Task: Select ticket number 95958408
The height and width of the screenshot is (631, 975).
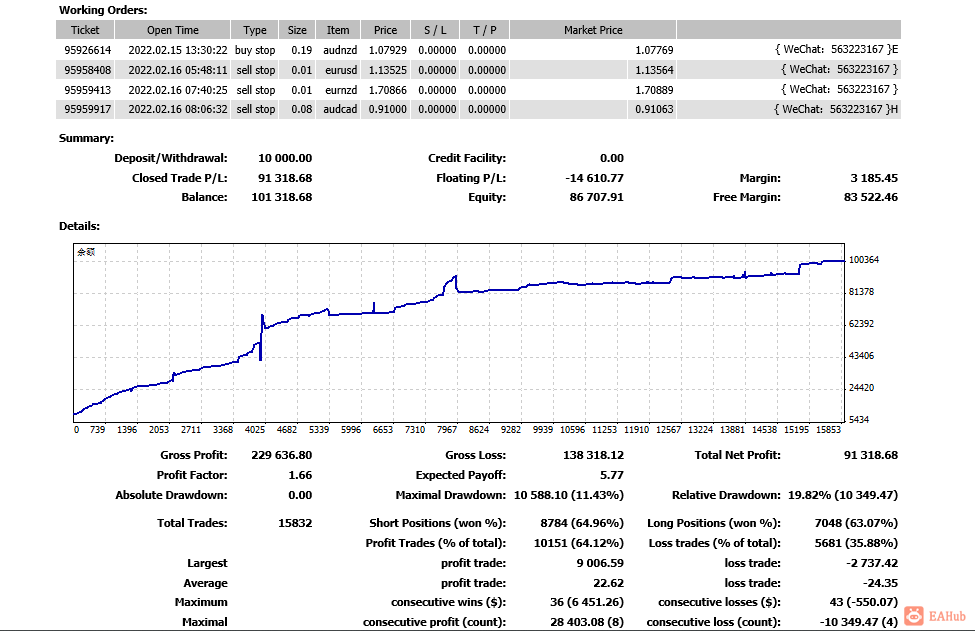Action: point(88,70)
